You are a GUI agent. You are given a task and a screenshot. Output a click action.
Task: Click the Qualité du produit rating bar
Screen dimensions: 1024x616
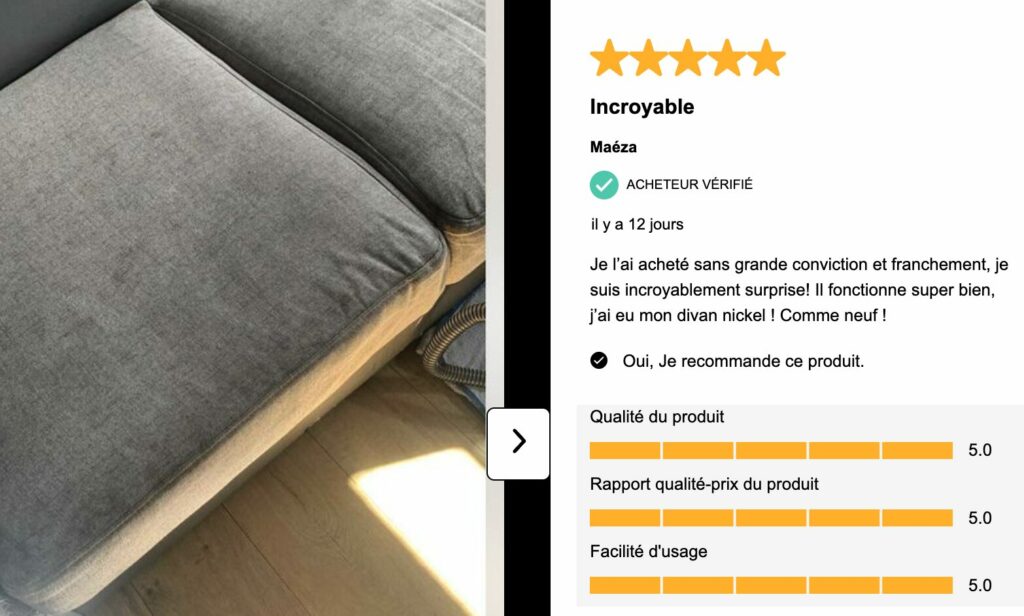coord(771,450)
